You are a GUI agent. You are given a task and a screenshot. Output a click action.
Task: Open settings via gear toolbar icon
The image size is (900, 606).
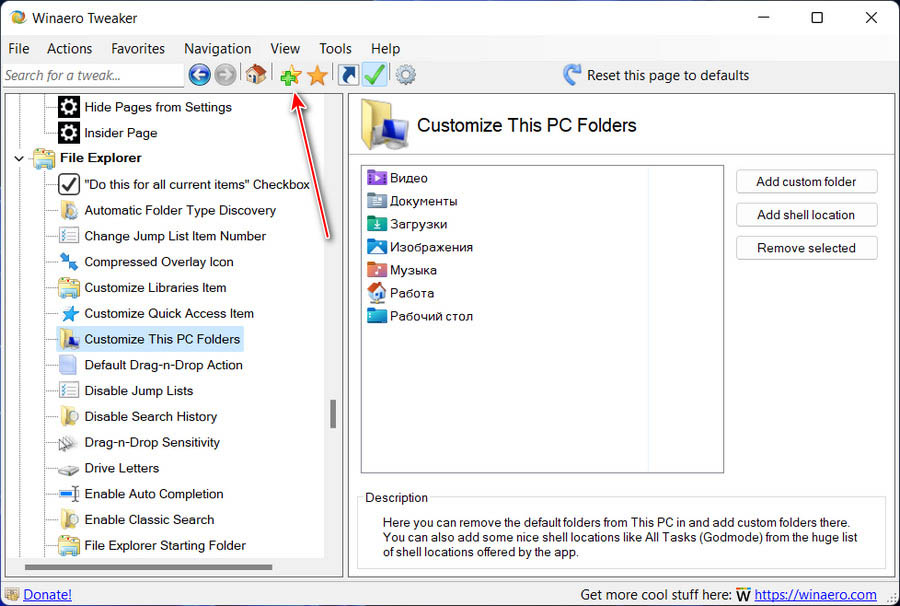405,75
